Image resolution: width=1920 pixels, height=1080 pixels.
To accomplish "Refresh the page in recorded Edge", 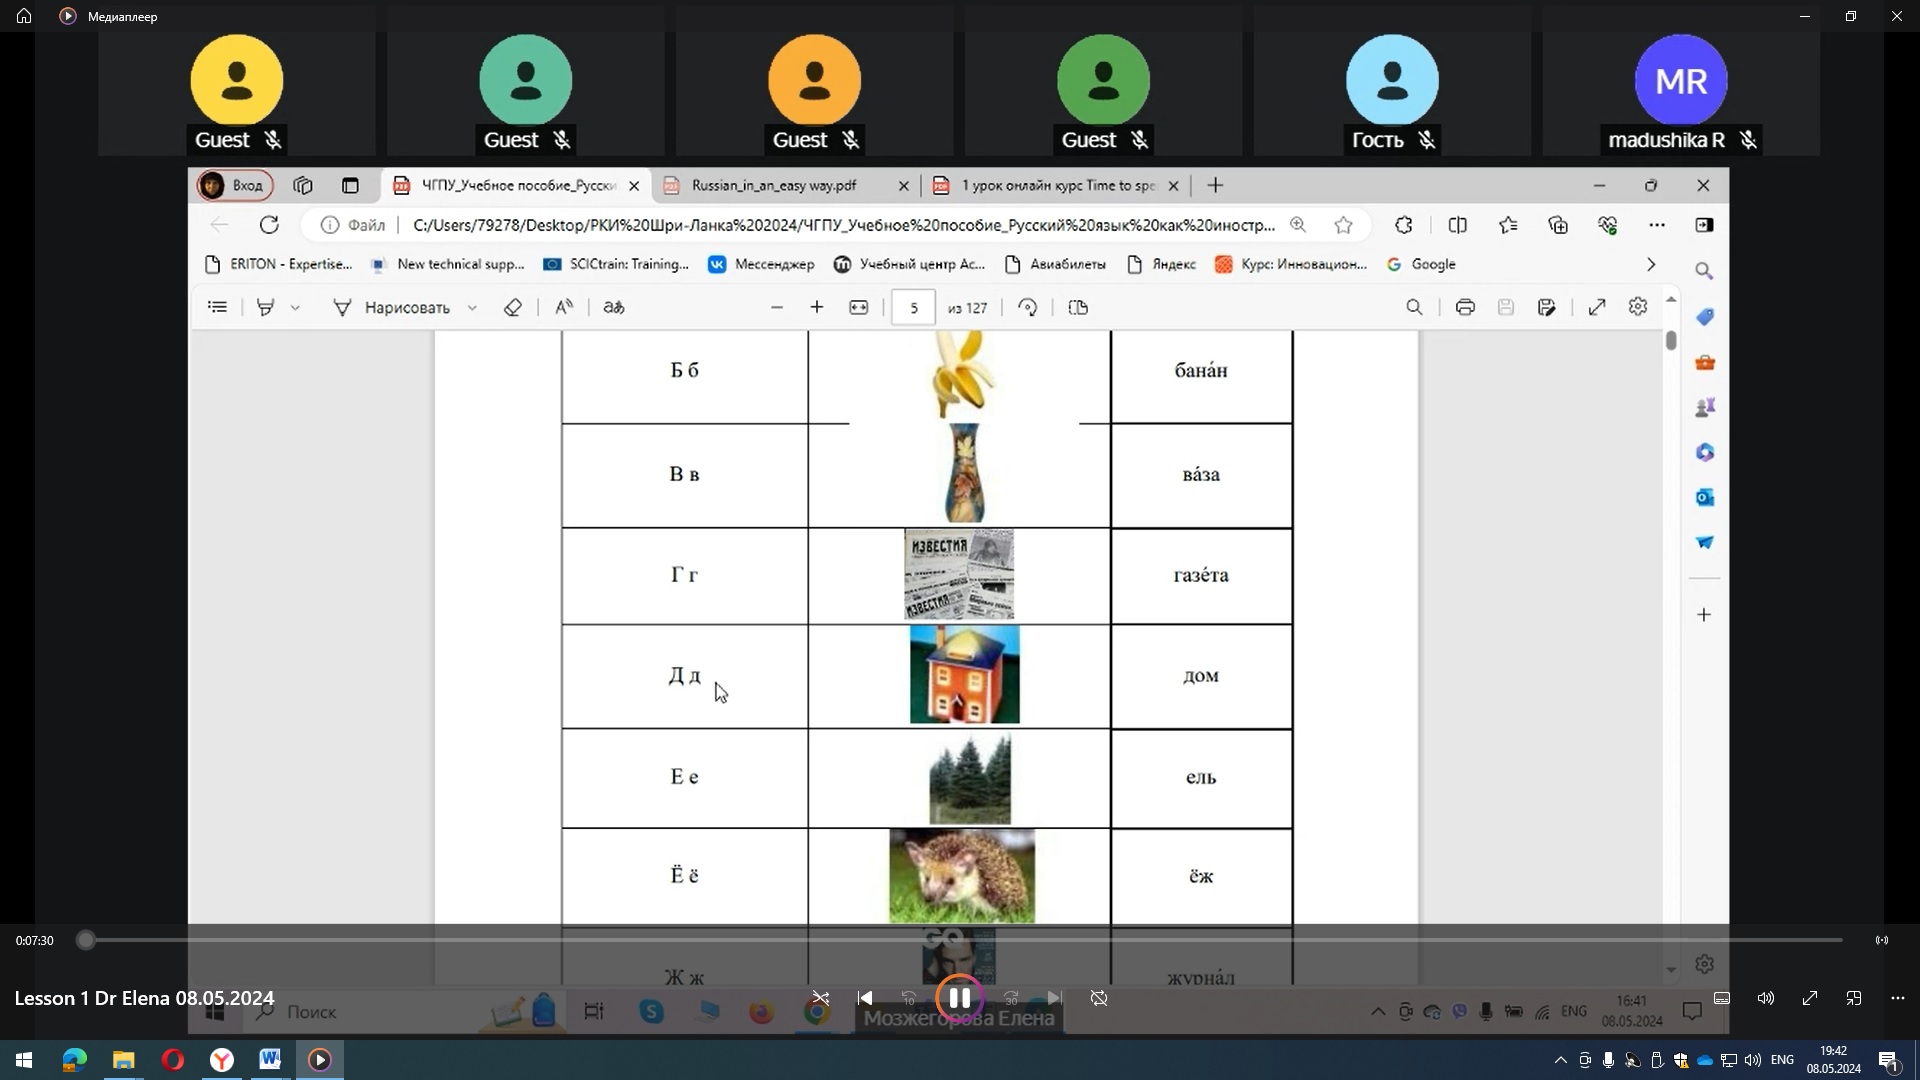I will [269, 225].
